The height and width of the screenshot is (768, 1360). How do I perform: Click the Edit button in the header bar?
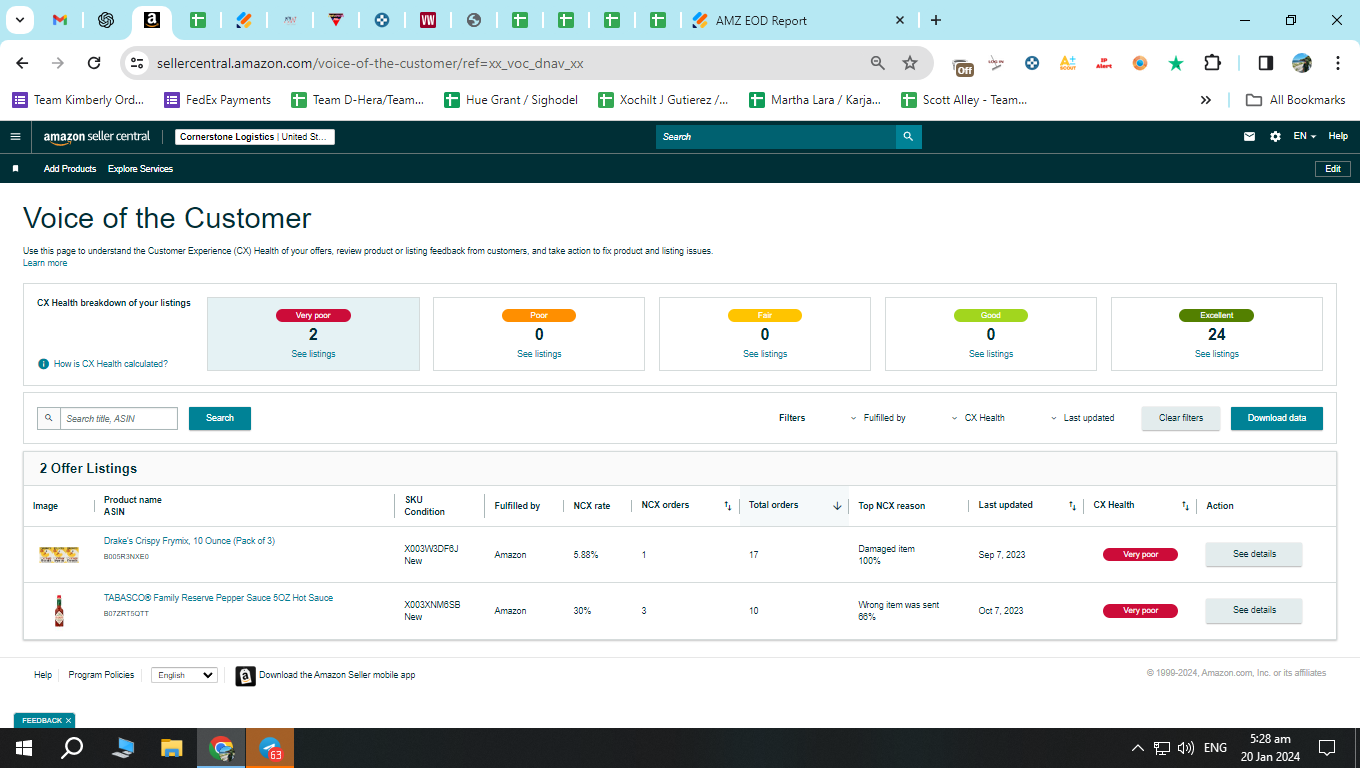point(1333,169)
